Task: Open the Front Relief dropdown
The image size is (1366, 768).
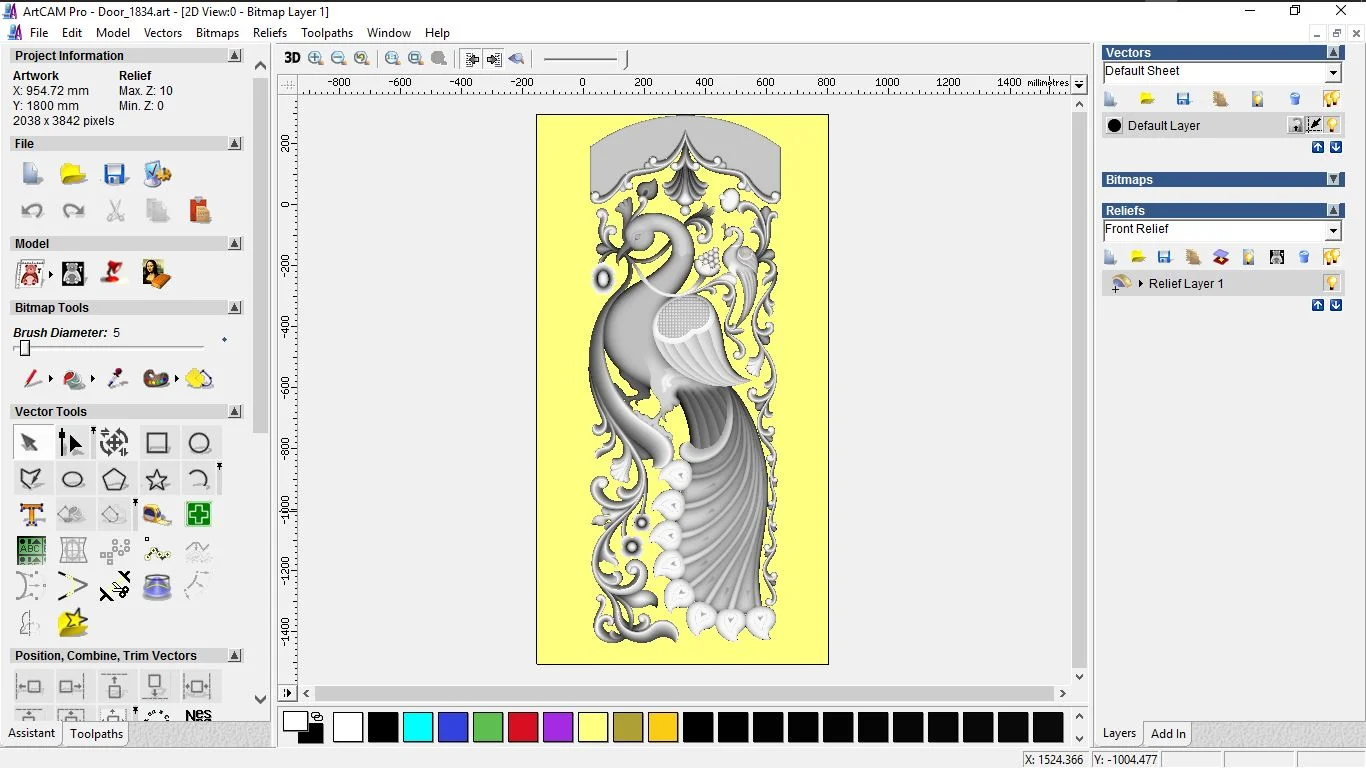Action: [x=1333, y=230]
